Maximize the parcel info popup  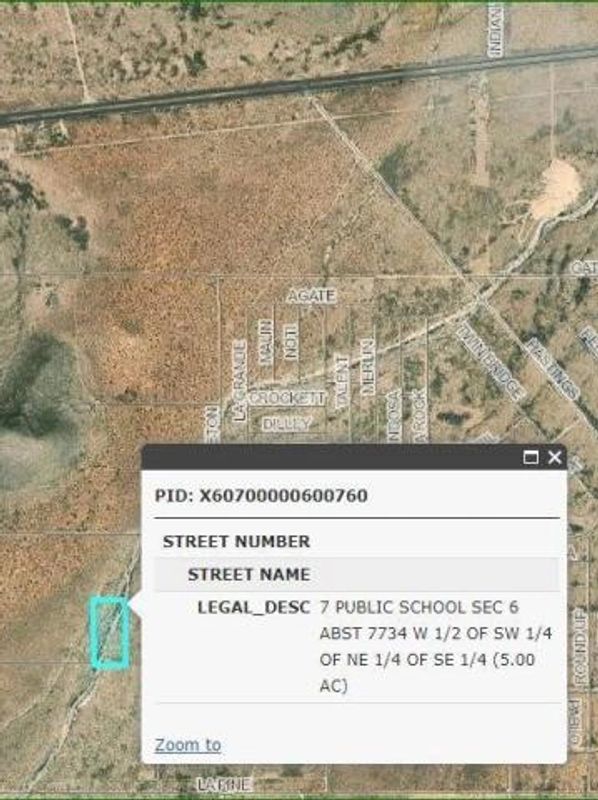531,457
